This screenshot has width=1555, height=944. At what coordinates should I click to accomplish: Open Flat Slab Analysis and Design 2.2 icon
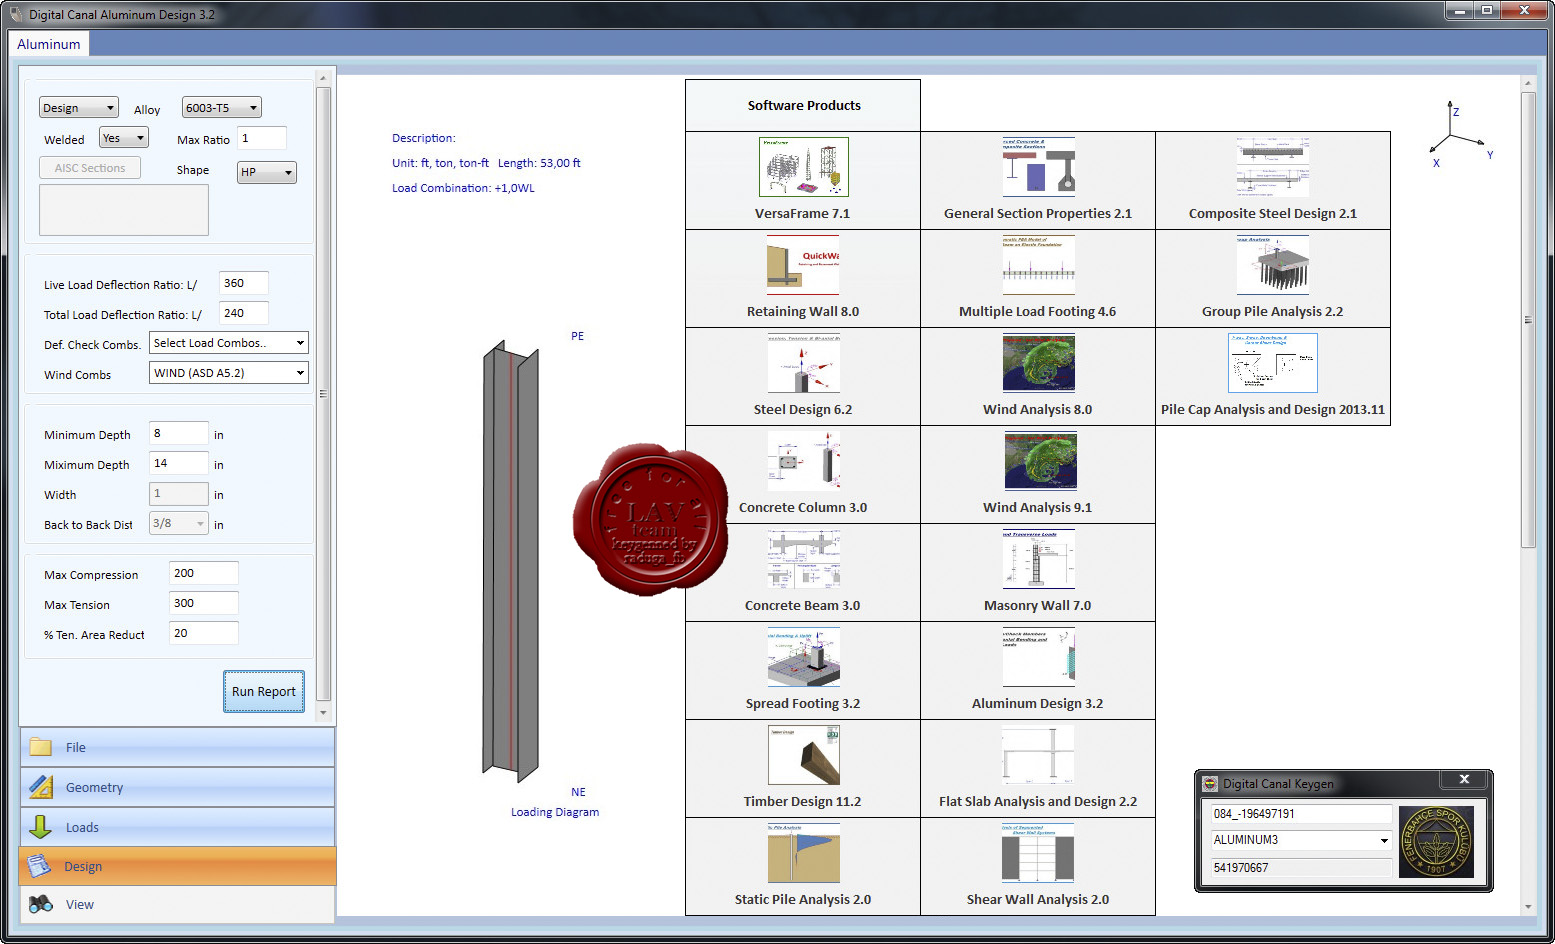coord(1038,755)
